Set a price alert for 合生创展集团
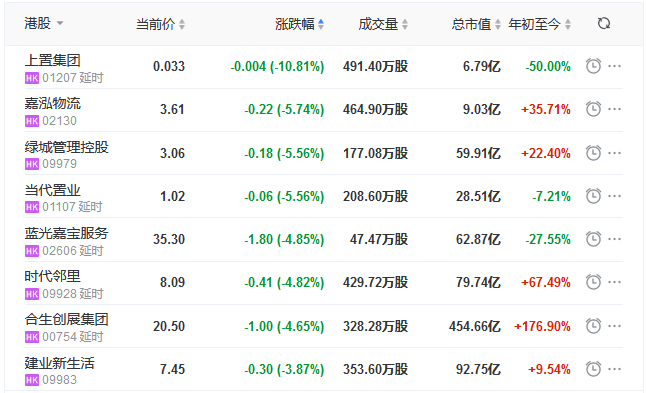 (593, 326)
